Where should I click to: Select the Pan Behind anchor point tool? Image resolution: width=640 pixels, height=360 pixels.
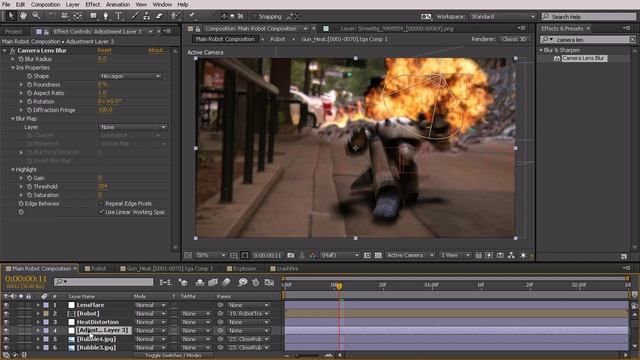tap(78, 16)
